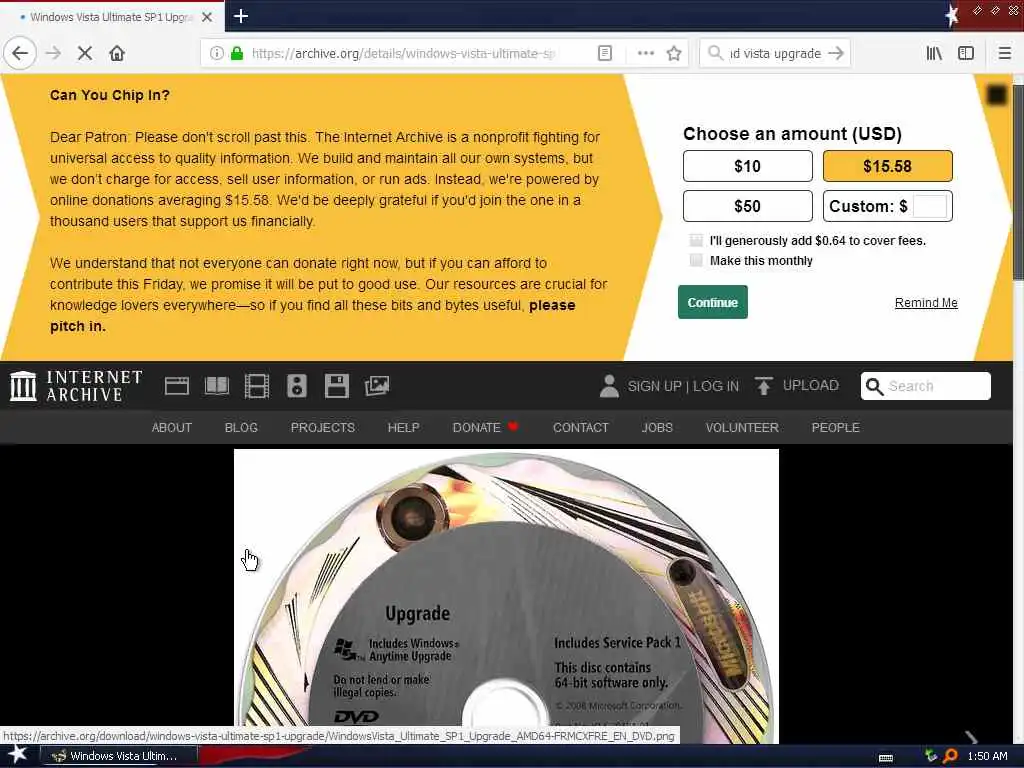
Task: Click SIGN UP | LOG IN link
Action: [x=683, y=386]
